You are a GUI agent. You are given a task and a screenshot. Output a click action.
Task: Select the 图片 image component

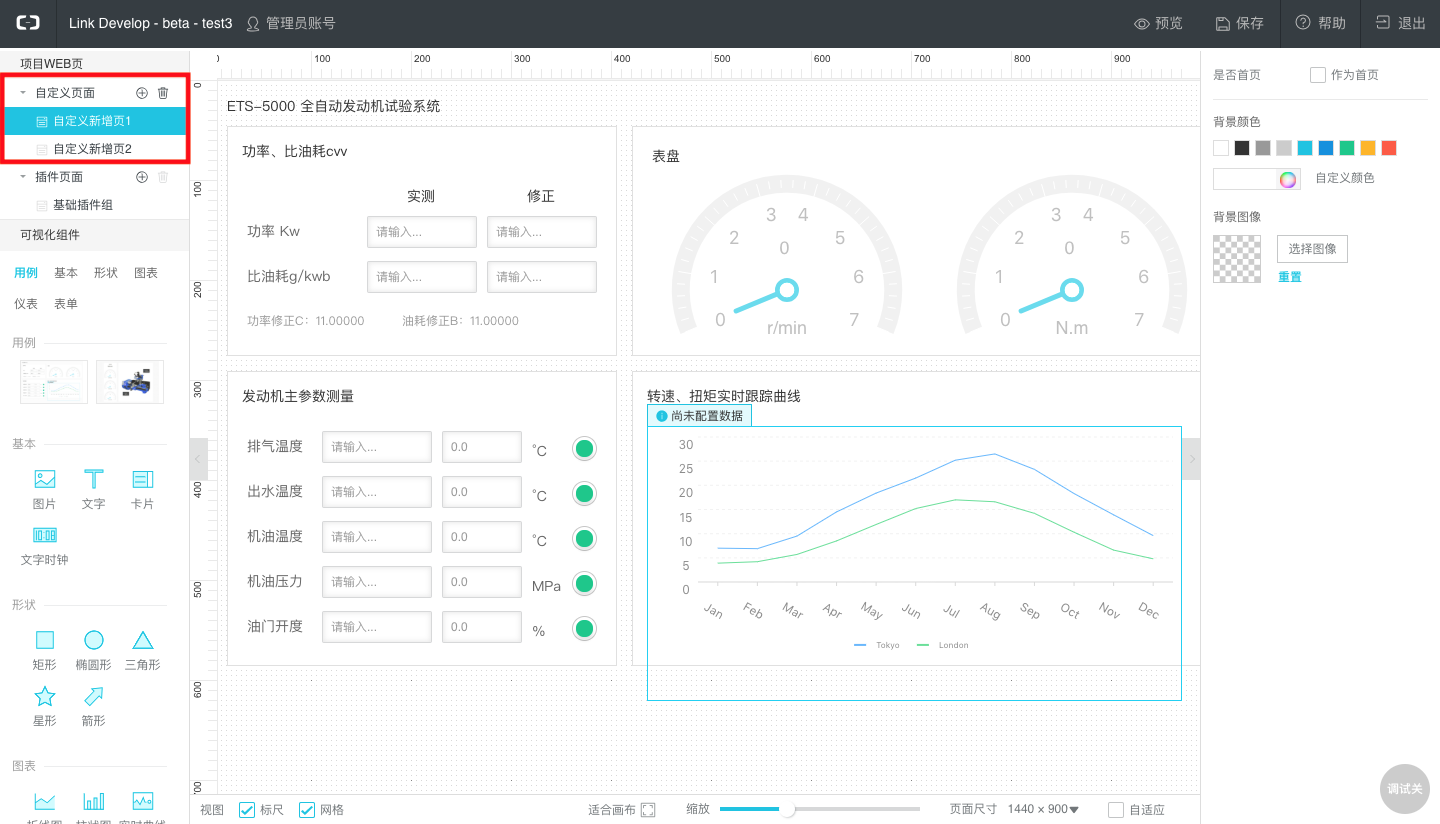(45, 489)
